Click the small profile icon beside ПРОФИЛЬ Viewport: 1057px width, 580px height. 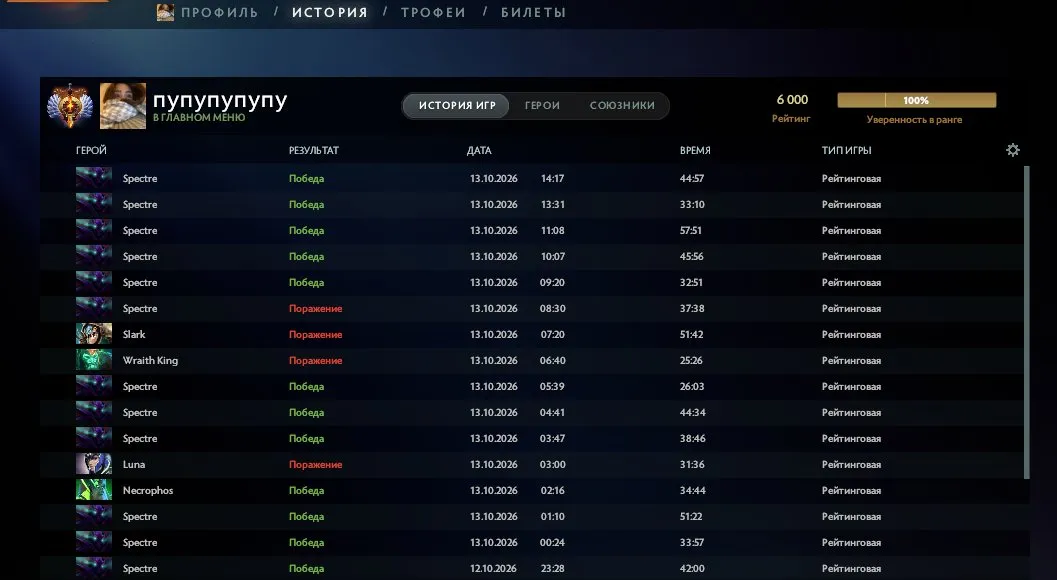pos(165,12)
